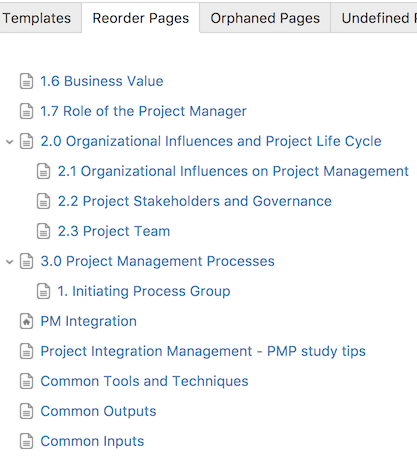Image resolution: width=417 pixels, height=473 pixels.
Task: Collapse the 3.0 Project Management Processes node
Action: coord(10,262)
